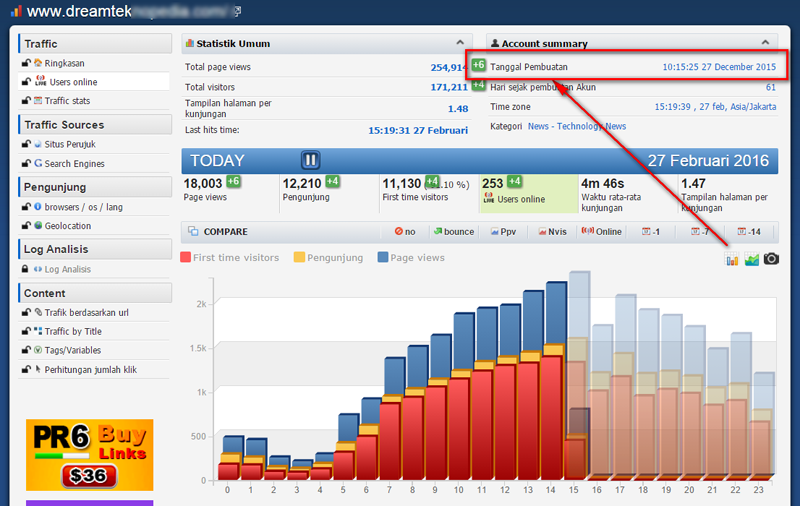The width and height of the screenshot is (800, 506).
Task: Switch to area chart view icon
Action: tap(751, 259)
